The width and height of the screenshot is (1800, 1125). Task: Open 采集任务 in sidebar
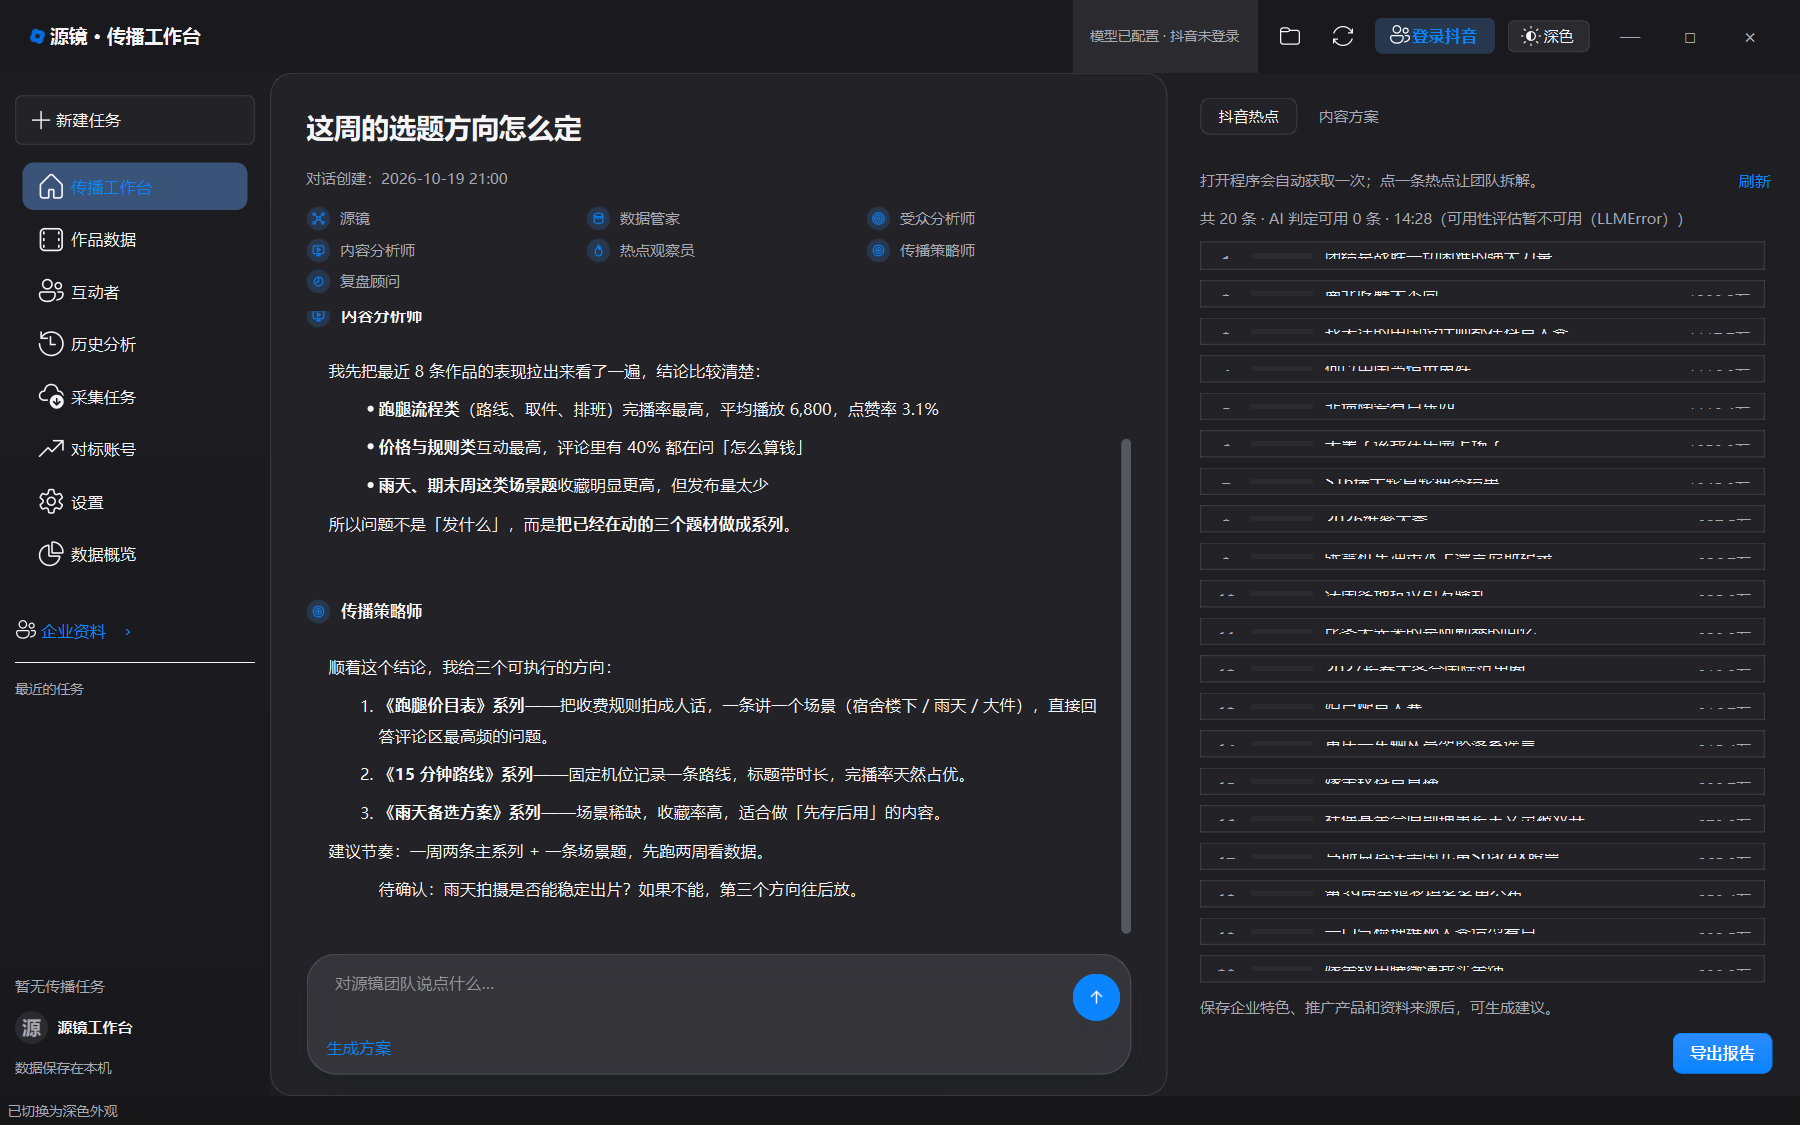135,397
